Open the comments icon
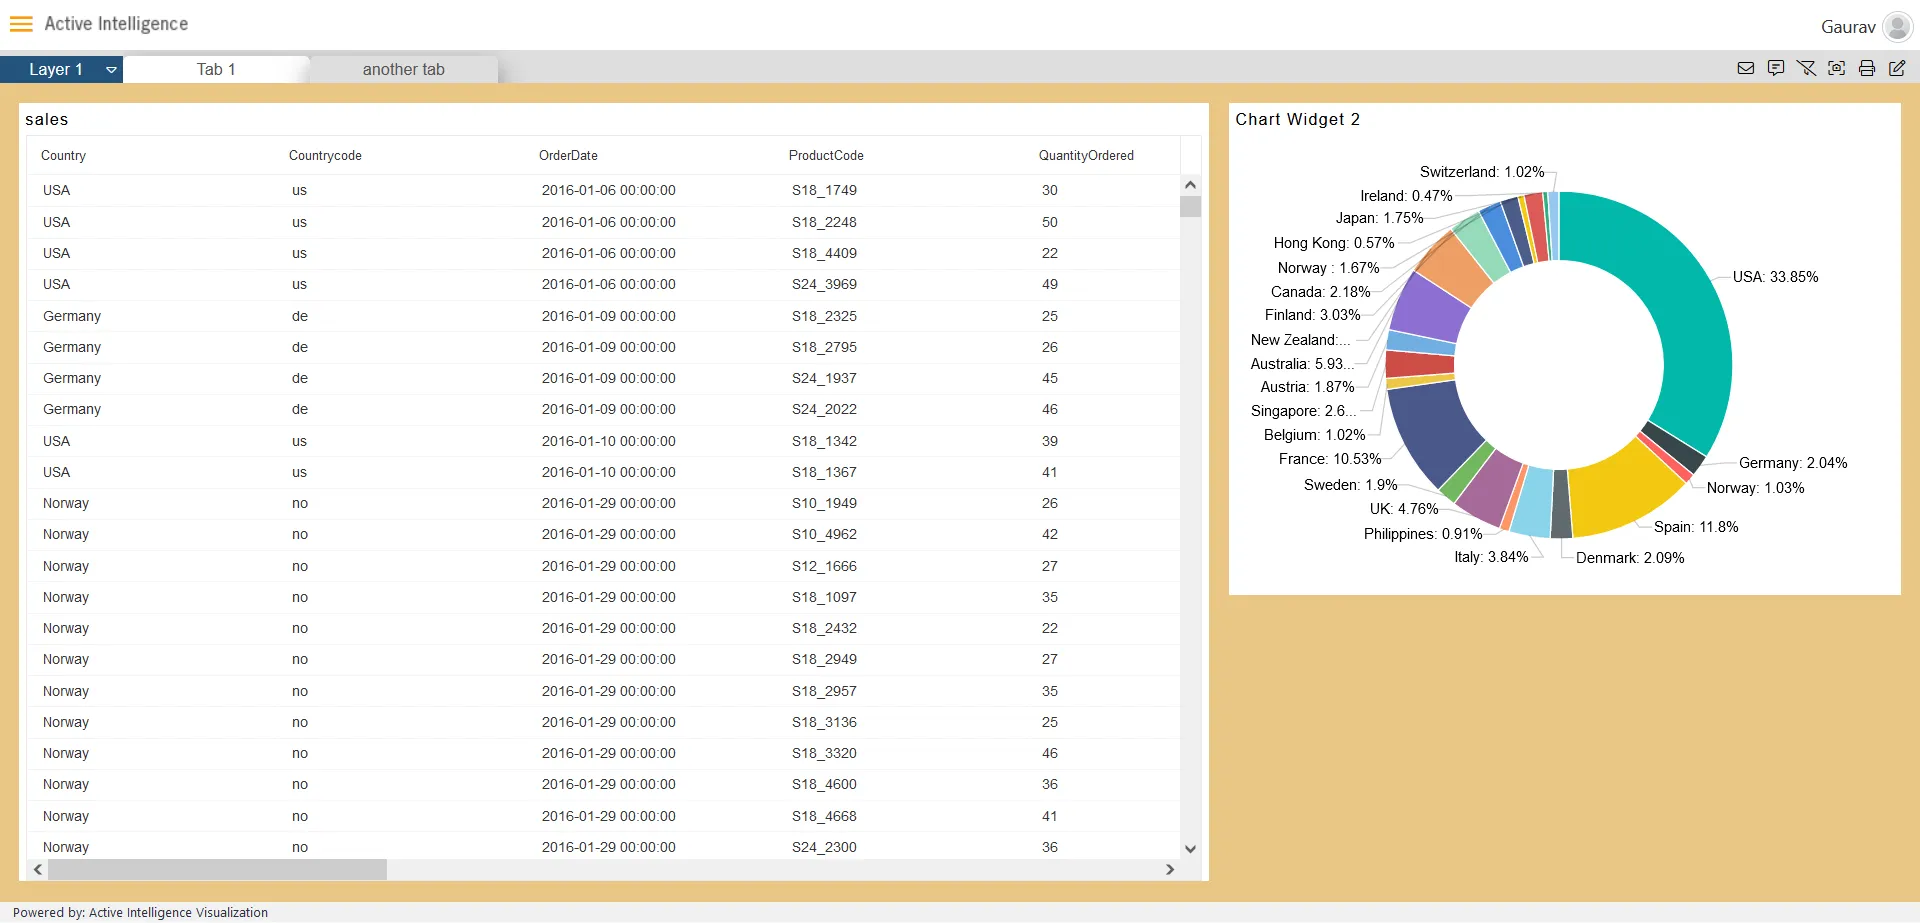 click(1776, 68)
